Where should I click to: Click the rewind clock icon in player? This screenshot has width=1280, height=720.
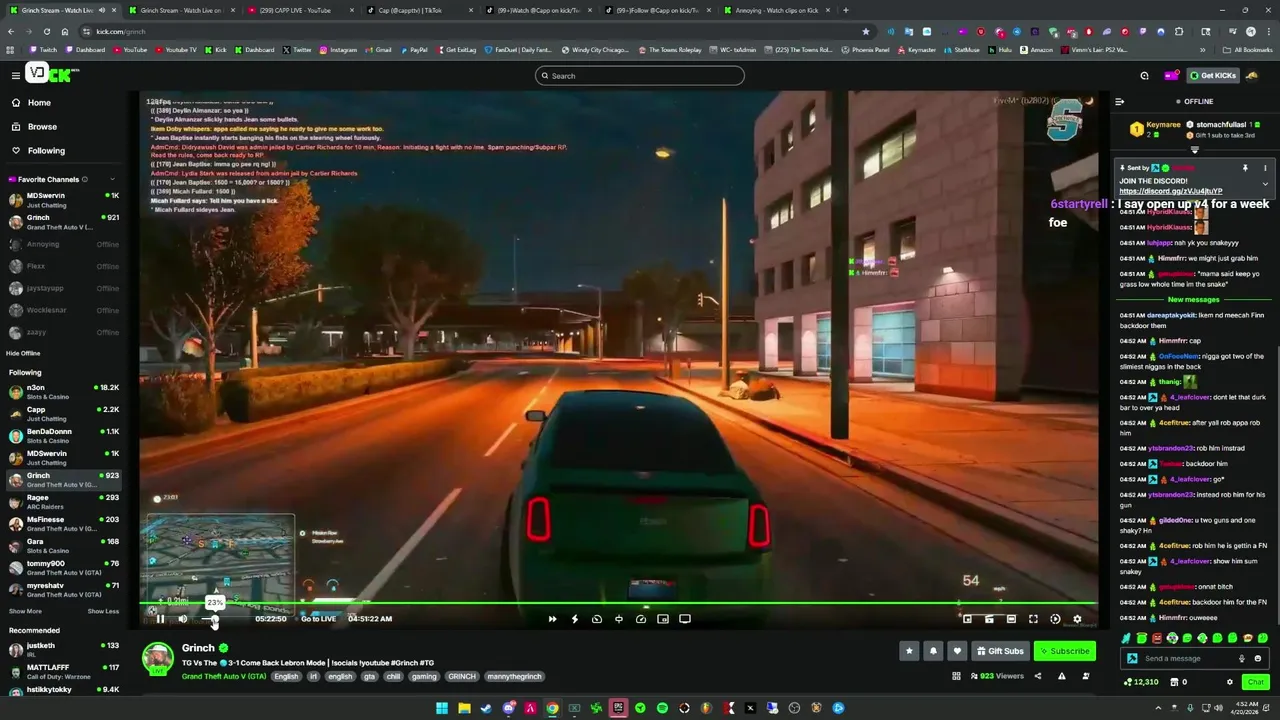click(x=597, y=619)
